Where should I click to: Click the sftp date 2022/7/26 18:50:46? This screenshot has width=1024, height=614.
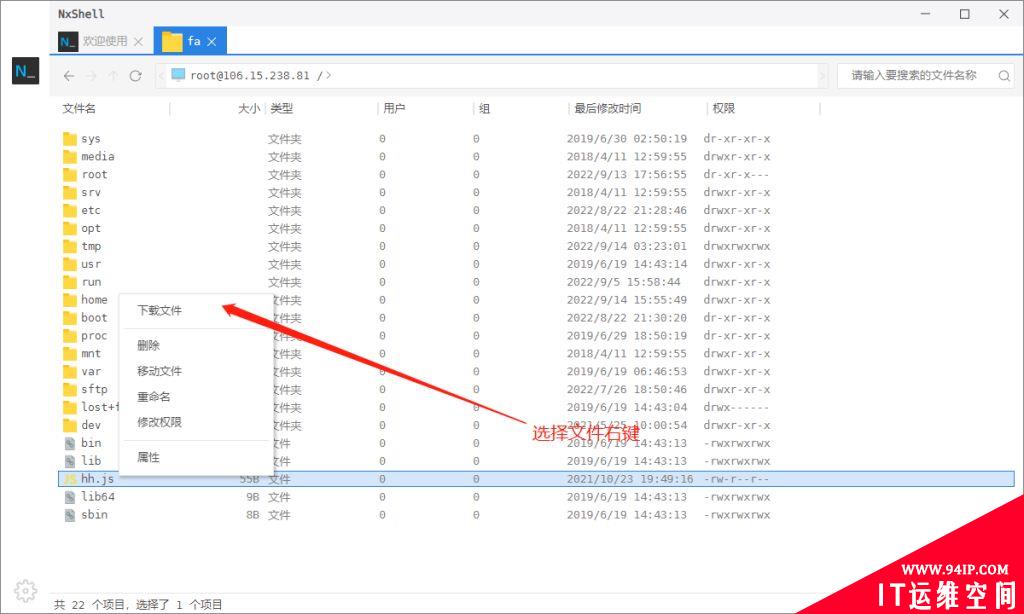click(627, 389)
